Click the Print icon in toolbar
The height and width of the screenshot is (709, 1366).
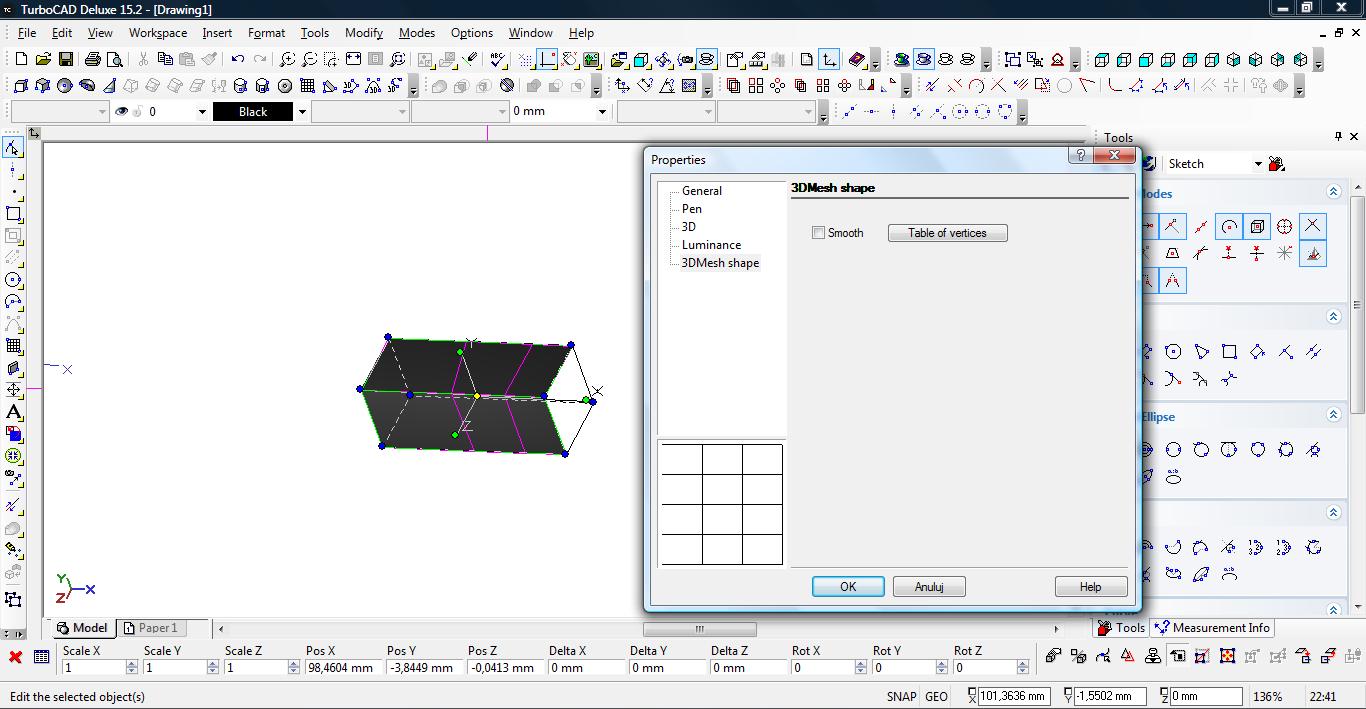click(x=93, y=60)
